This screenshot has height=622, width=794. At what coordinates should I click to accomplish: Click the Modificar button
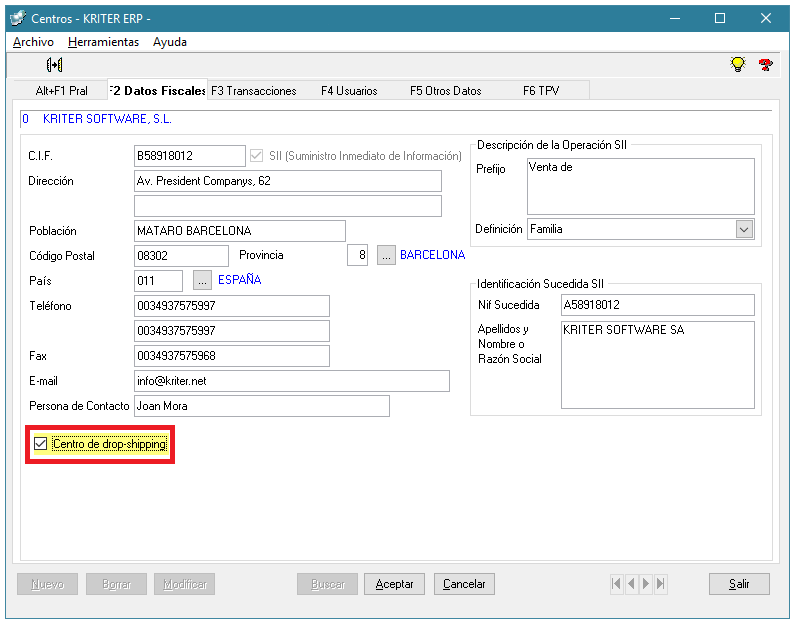(x=185, y=584)
